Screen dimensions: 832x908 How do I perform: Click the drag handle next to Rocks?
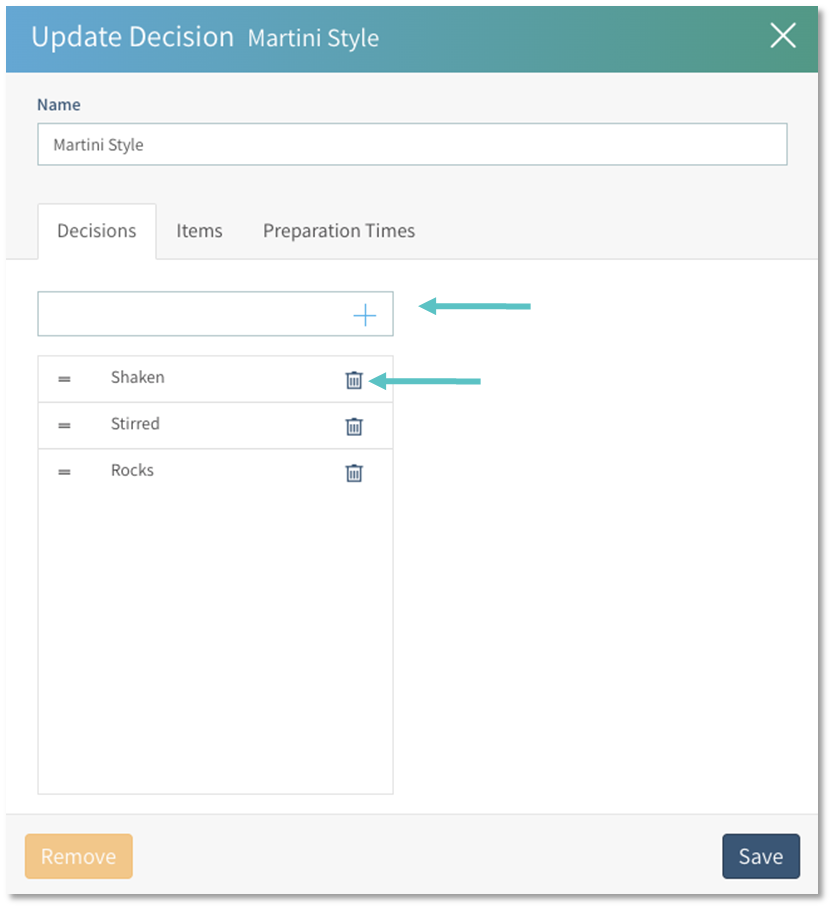(65, 471)
